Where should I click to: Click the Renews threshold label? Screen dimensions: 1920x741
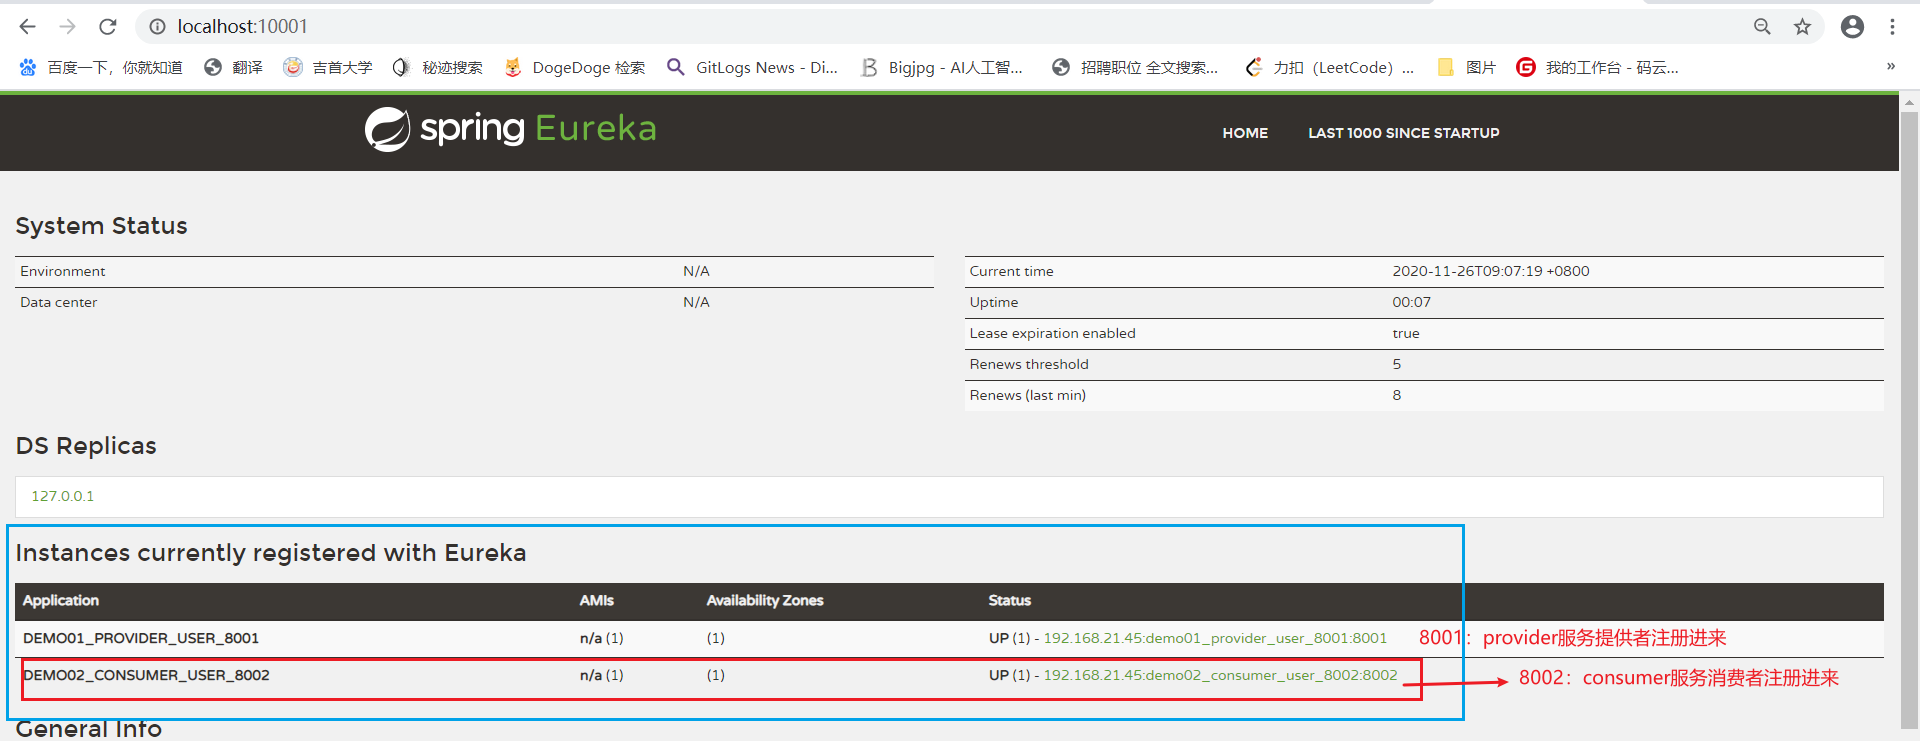tap(1029, 364)
